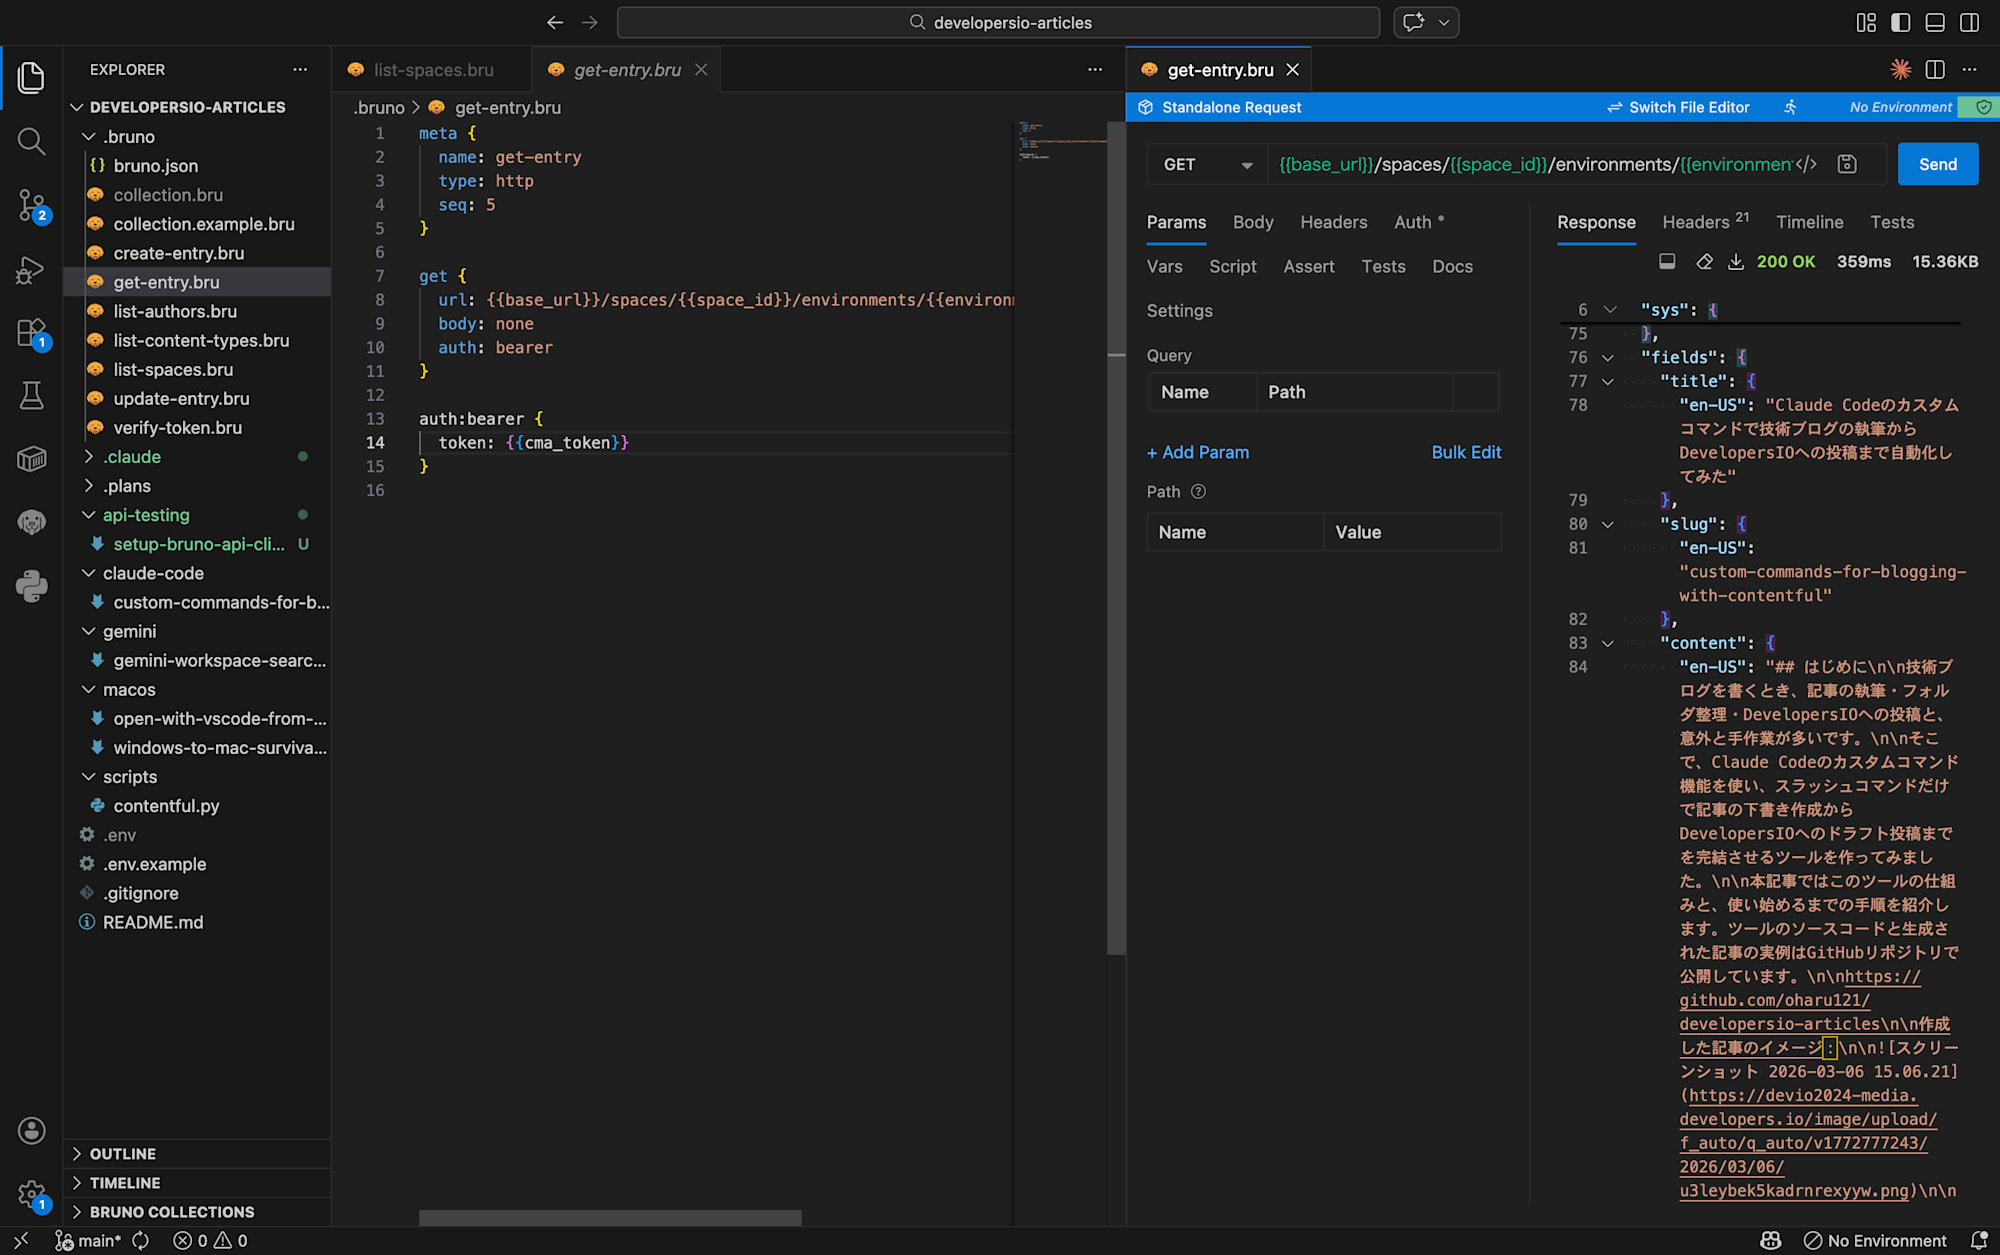
Task: Open the Source Control view
Action: 31,205
